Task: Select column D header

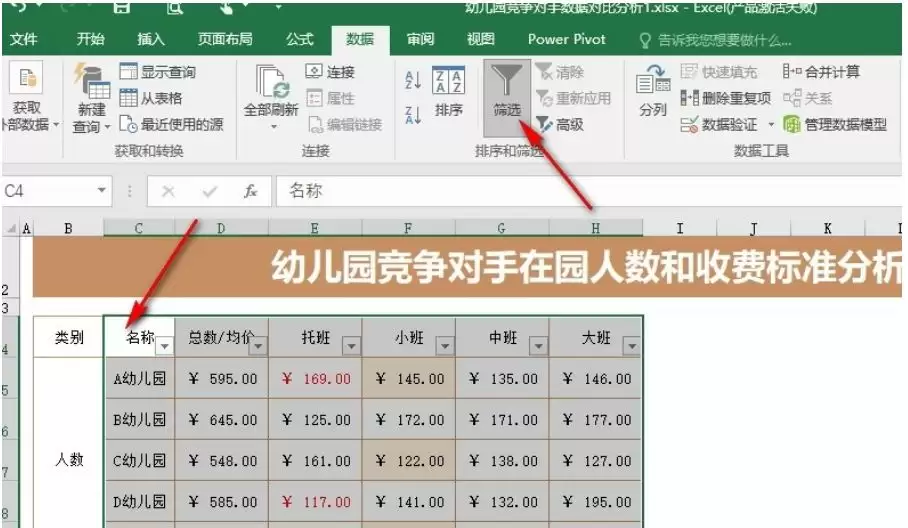Action: point(221,228)
